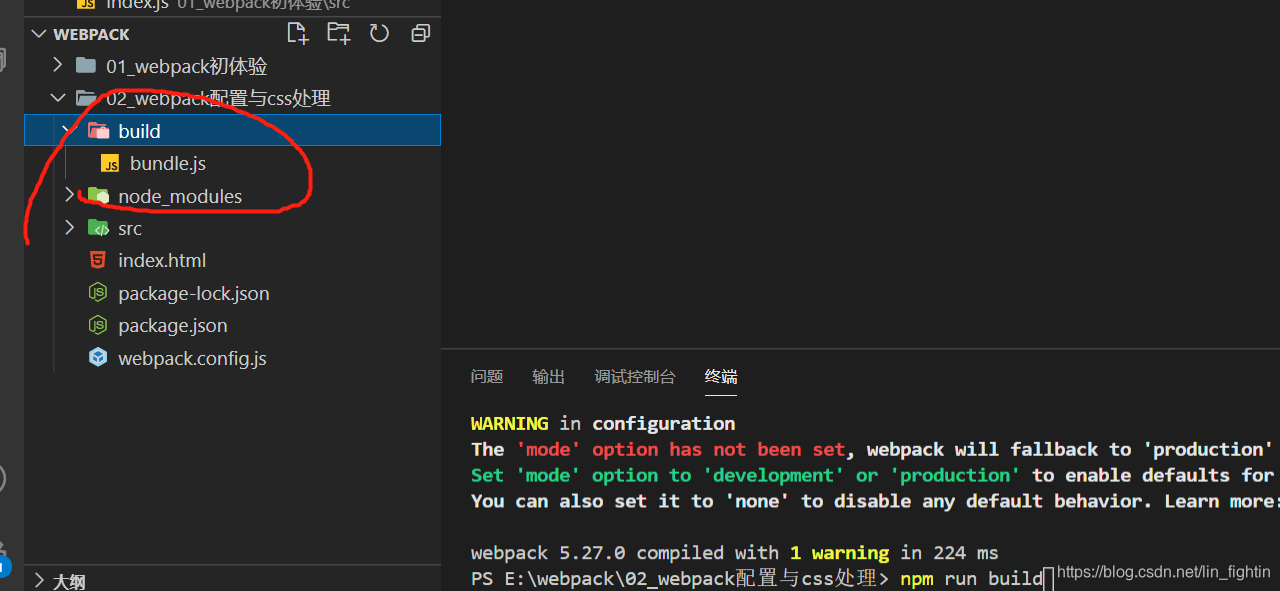Click the pink build folder icon
This screenshot has width=1280, height=591.
(x=98, y=131)
